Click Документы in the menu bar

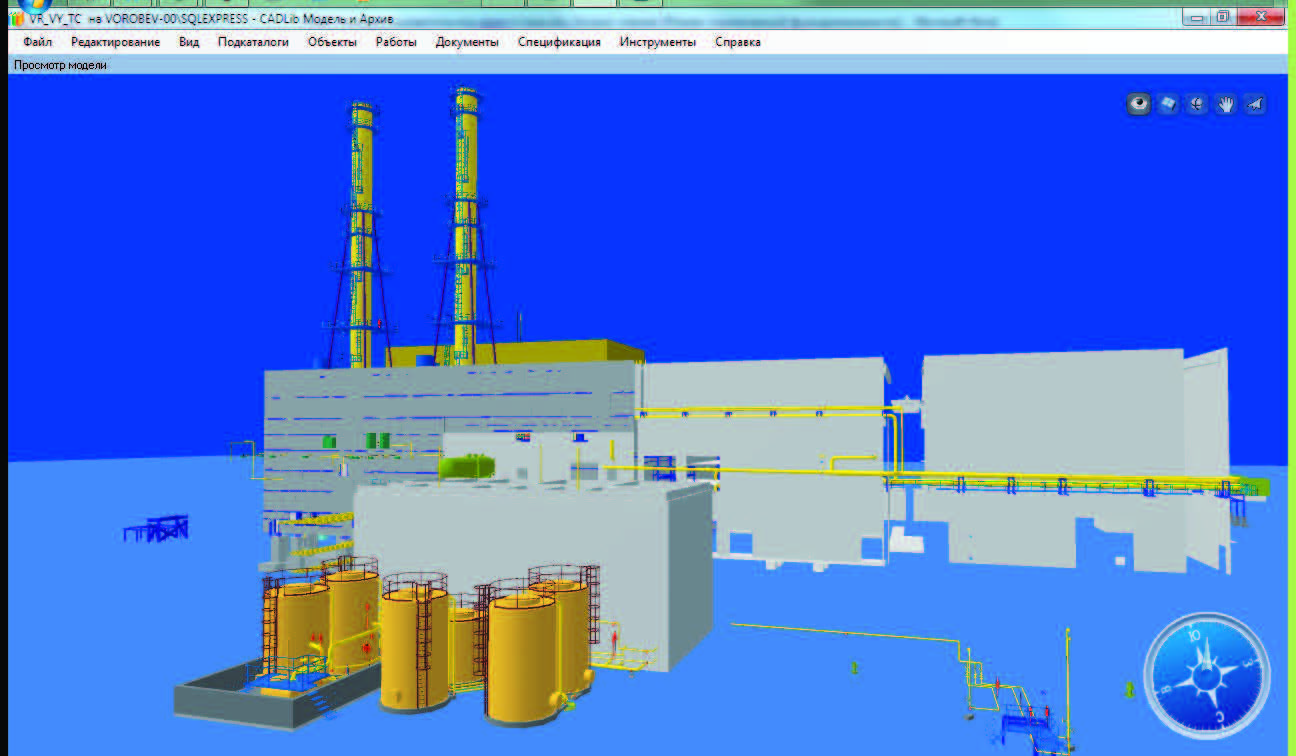[467, 42]
